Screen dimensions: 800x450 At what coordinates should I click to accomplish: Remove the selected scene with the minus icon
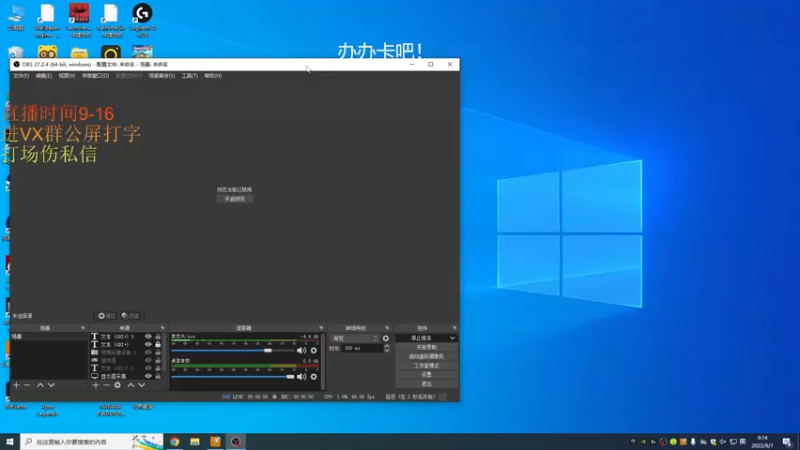click(27, 385)
